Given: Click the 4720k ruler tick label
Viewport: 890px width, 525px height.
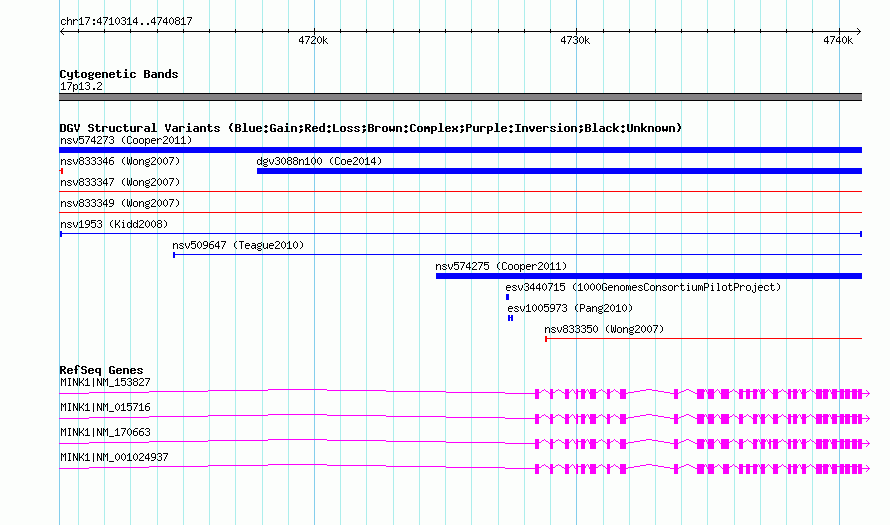Looking at the screenshot, I should [x=313, y=40].
